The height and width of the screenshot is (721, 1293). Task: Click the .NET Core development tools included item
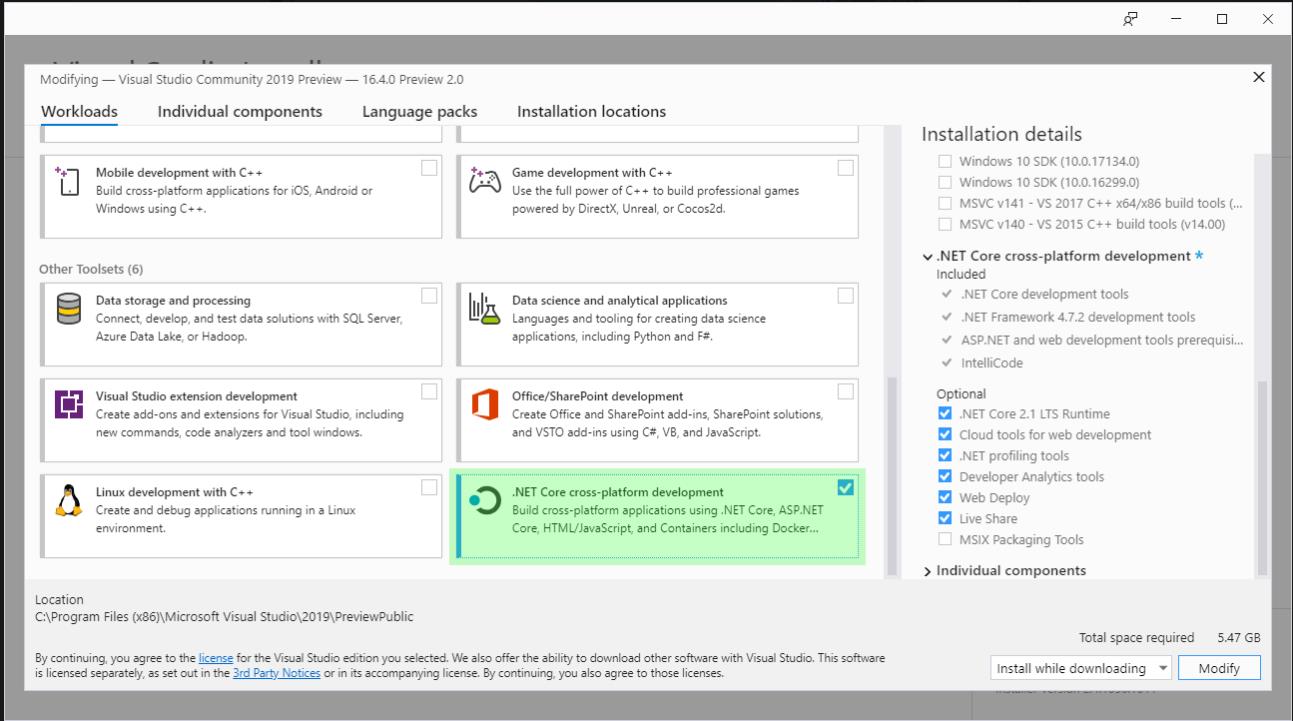click(1044, 294)
